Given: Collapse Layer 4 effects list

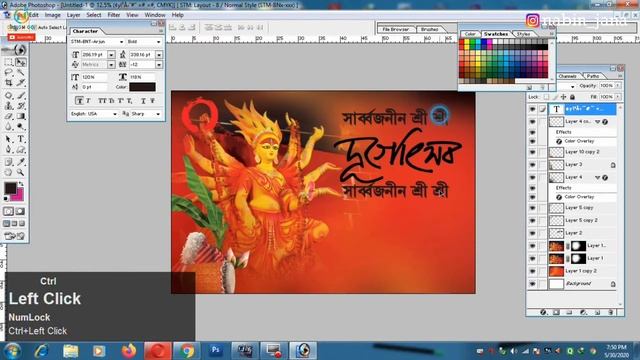Looking at the screenshot, I should (598, 178).
